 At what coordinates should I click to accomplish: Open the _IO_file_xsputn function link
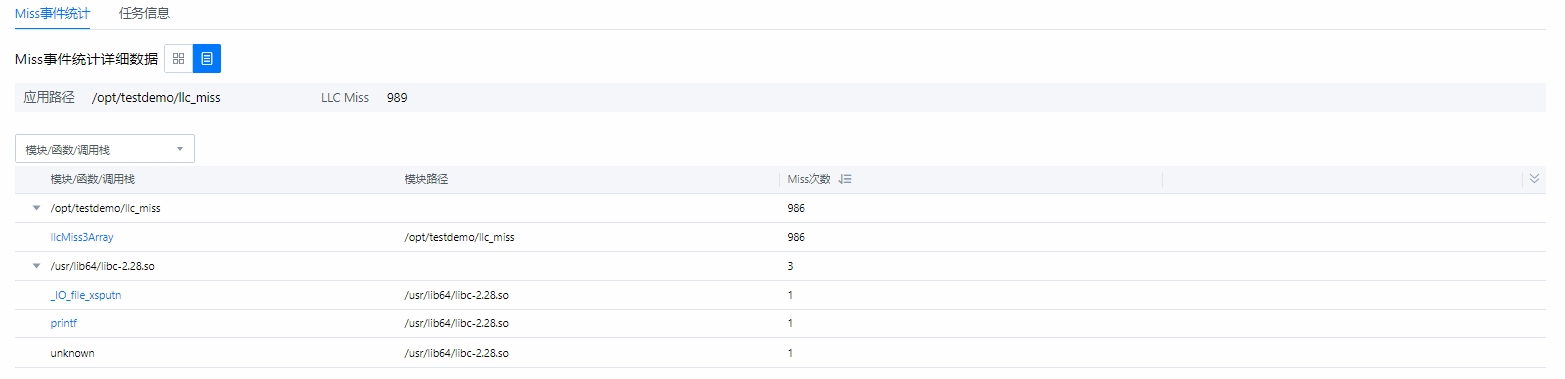86,296
